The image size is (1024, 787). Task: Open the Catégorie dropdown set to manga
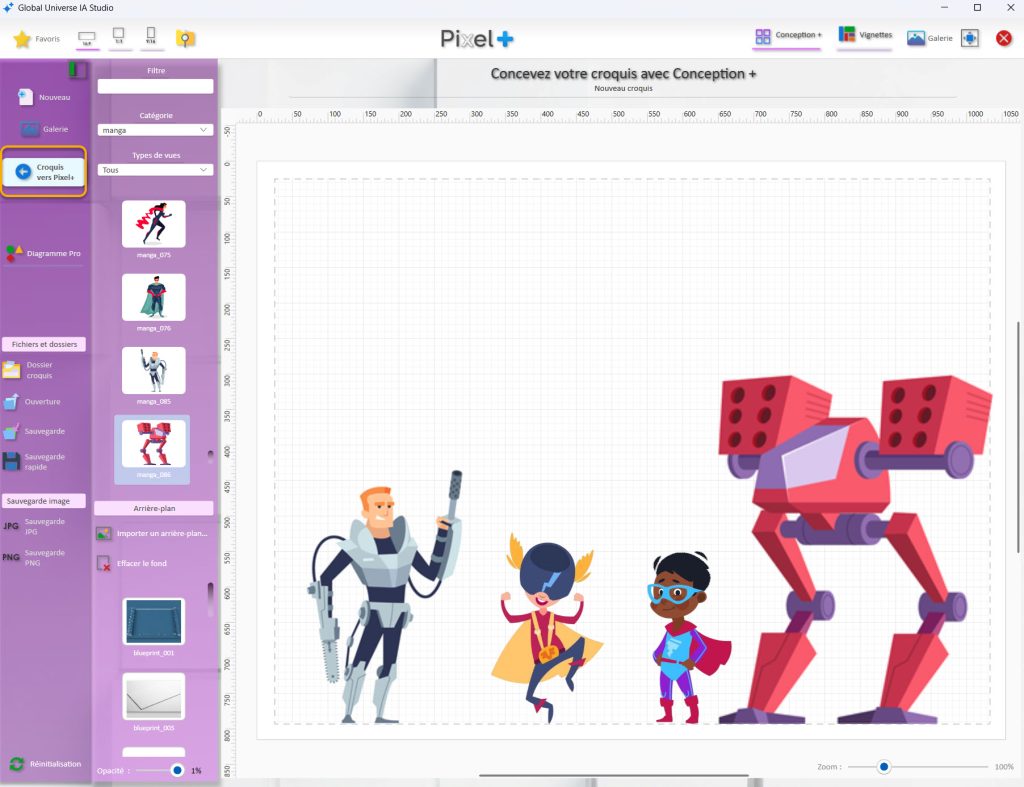click(156, 130)
